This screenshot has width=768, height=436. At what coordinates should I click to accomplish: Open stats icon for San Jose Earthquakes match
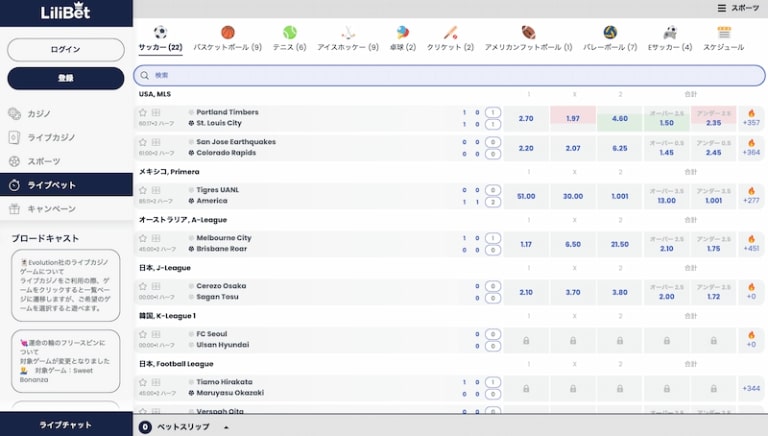(156, 142)
